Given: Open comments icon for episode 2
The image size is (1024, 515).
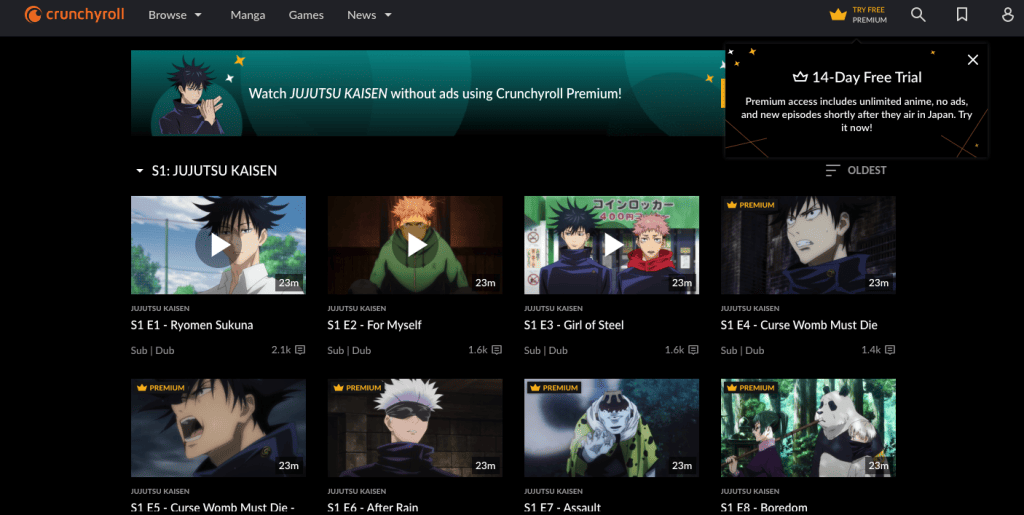Looking at the screenshot, I should 497,350.
